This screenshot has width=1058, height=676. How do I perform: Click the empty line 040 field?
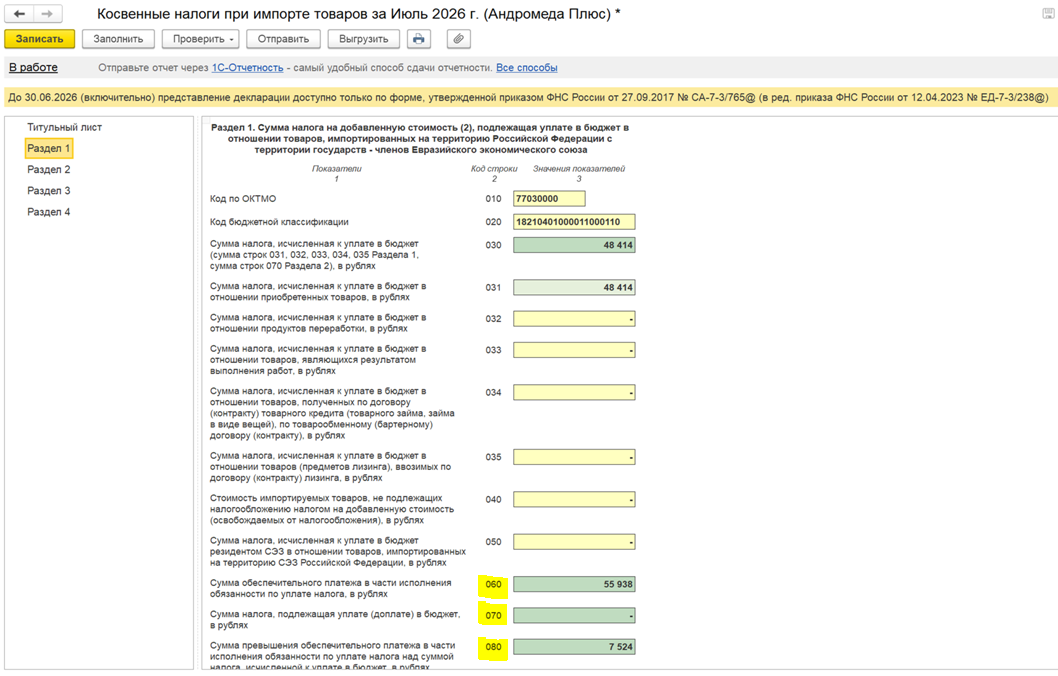(574, 500)
